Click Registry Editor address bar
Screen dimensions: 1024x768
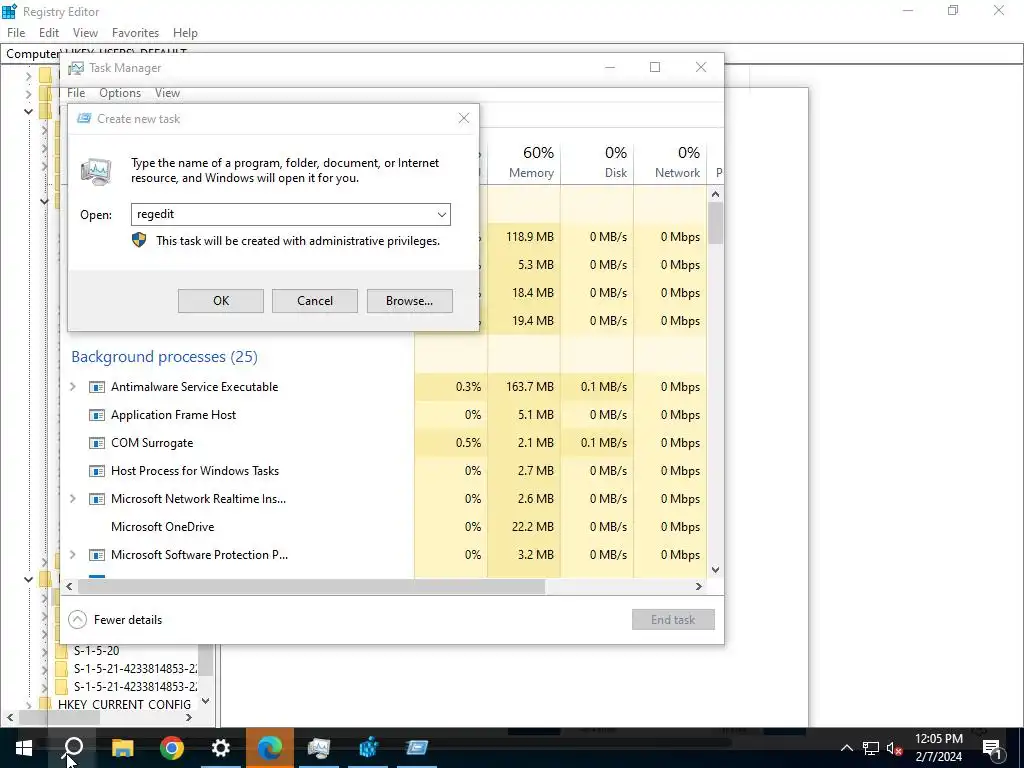(x=512, y=54)
